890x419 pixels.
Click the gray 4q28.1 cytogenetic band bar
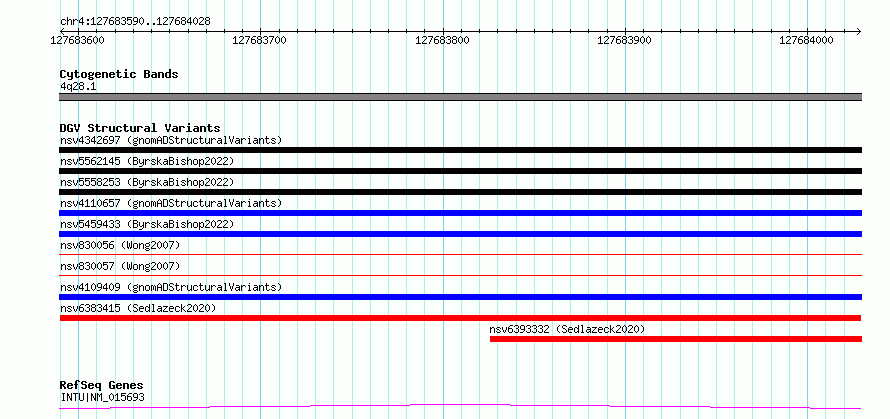[x=460, y=97]
